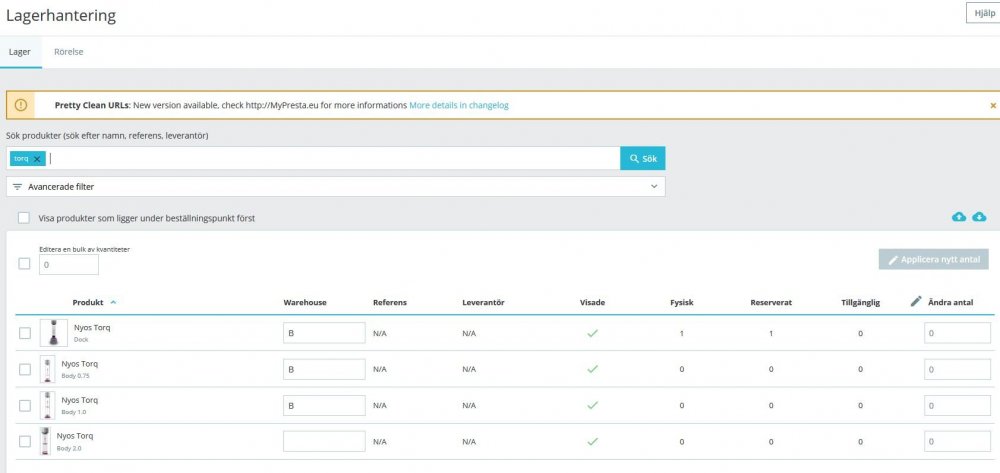Click the pencil icon beside Ändra antal
Screen dimensions: 1000x473
point(916,302)
